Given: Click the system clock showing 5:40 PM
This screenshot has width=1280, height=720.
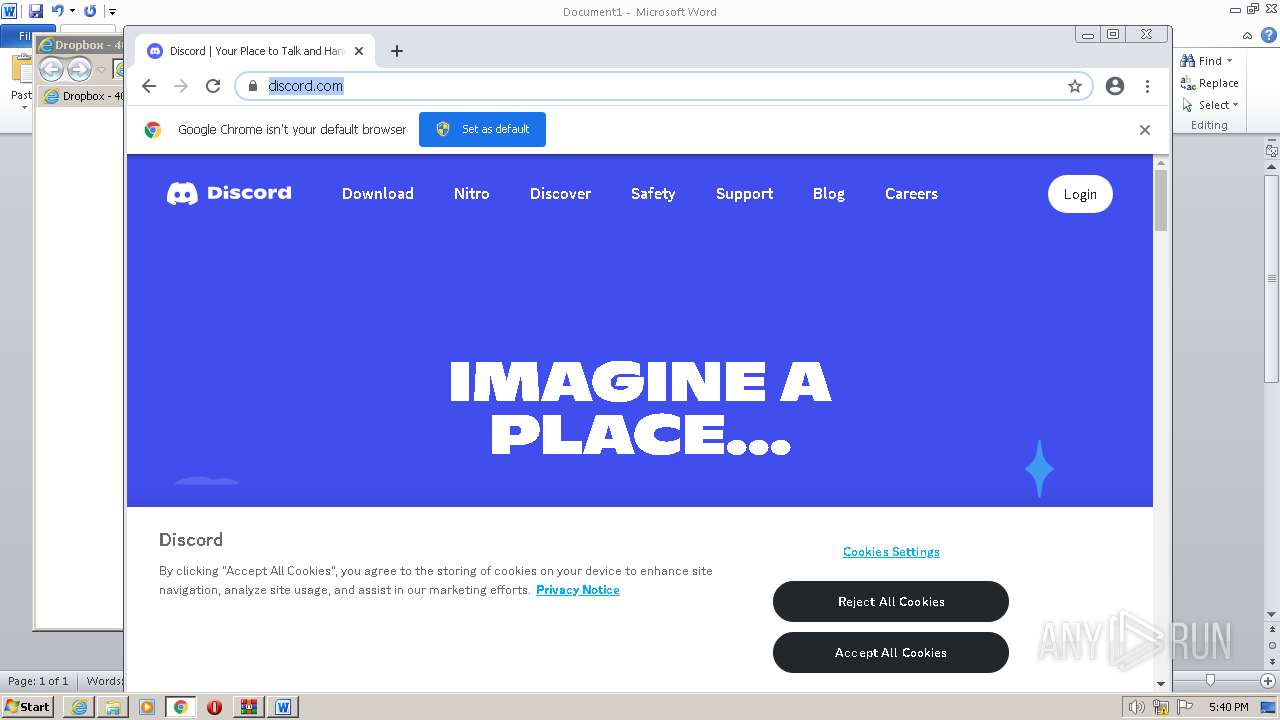Looking at the screenshot, I should click(x=1228, y=707).
